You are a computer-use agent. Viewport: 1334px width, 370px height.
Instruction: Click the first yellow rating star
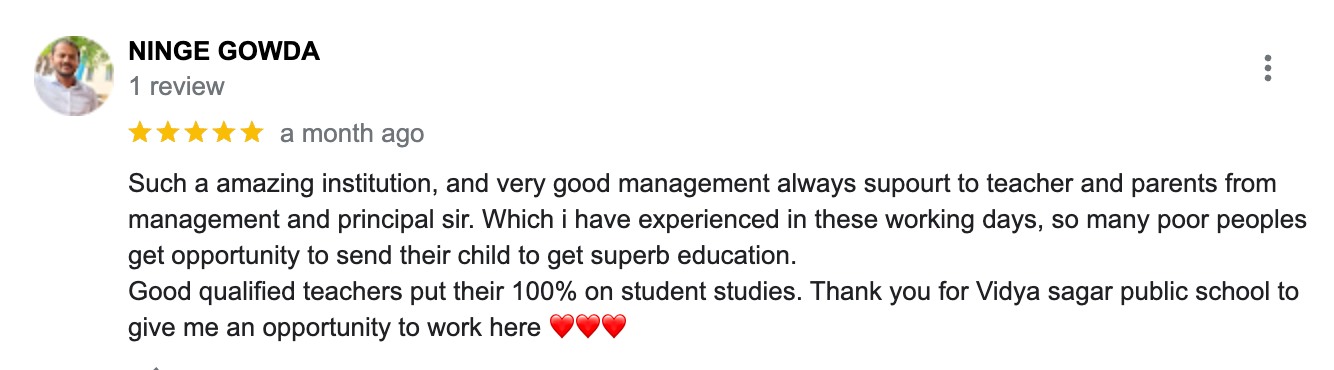140,132
